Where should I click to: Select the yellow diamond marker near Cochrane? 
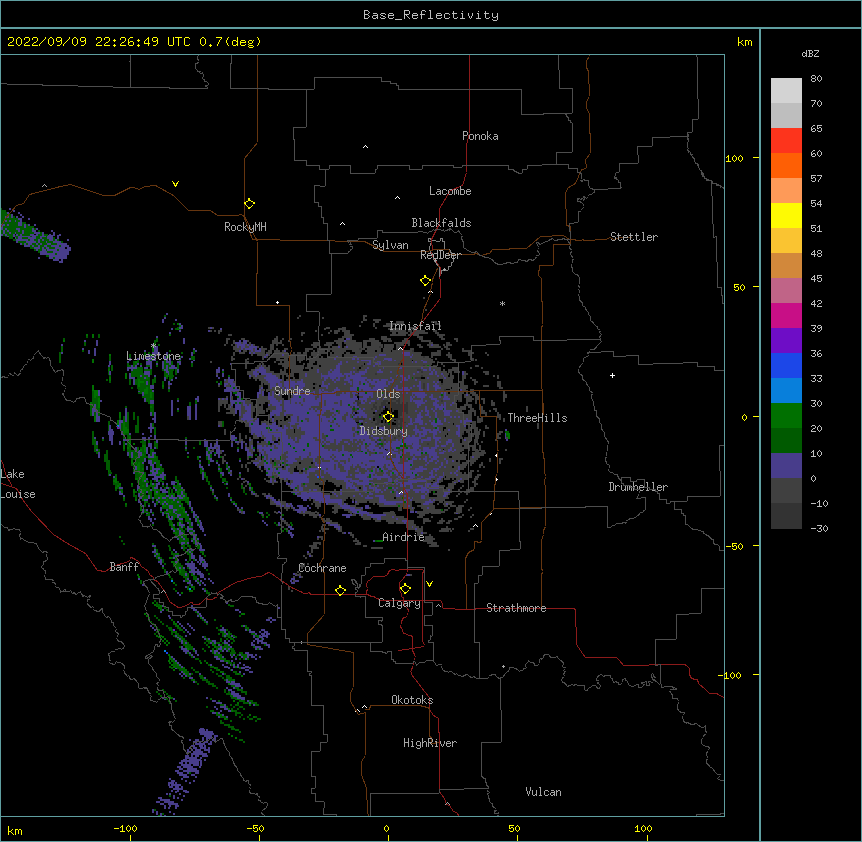(340, 590)
